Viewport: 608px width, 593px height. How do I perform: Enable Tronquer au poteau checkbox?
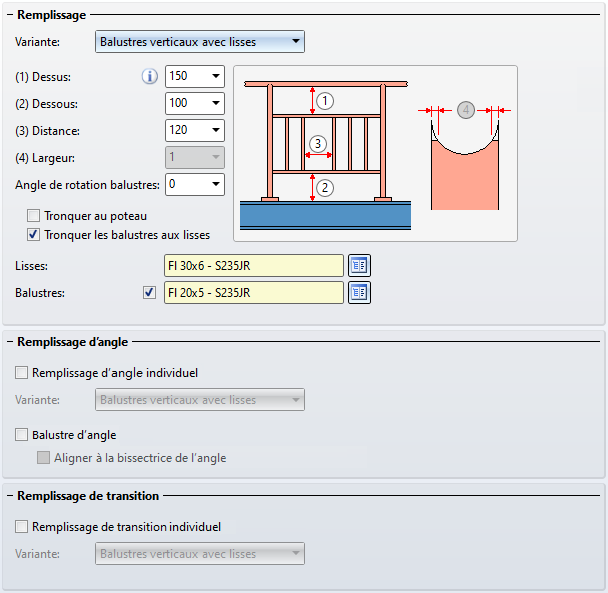tap(33, 216)
